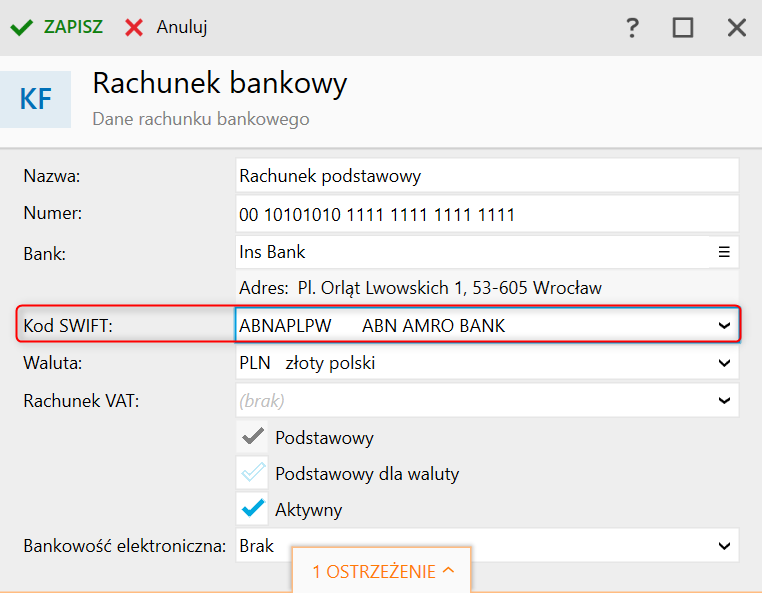Close the Rachunek bankowy dialog

[737, 28]
